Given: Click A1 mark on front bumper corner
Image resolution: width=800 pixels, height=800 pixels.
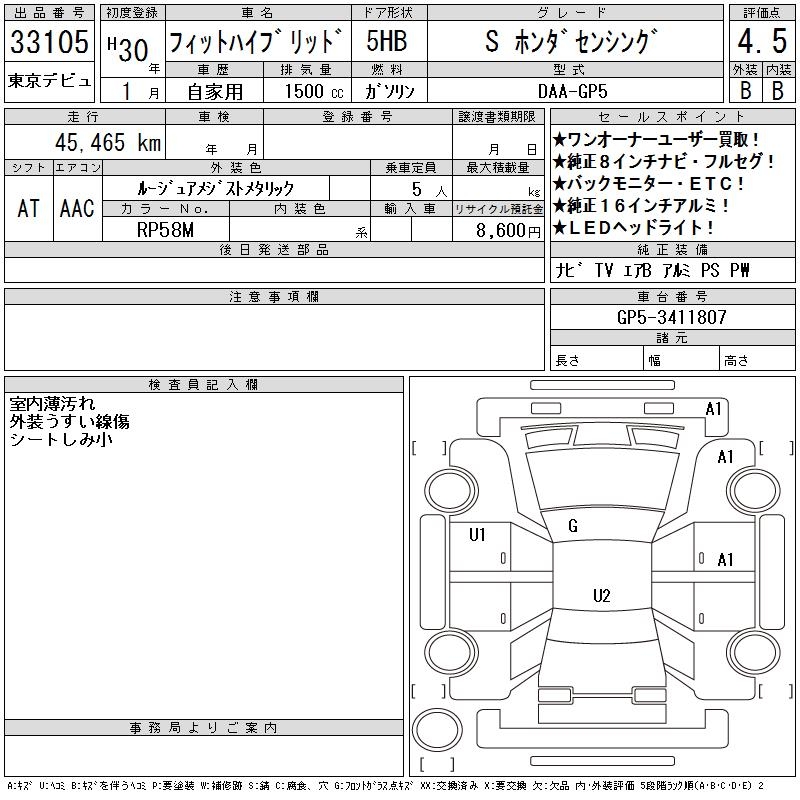Looking at the screenshot, I should (x=713, y=409).
